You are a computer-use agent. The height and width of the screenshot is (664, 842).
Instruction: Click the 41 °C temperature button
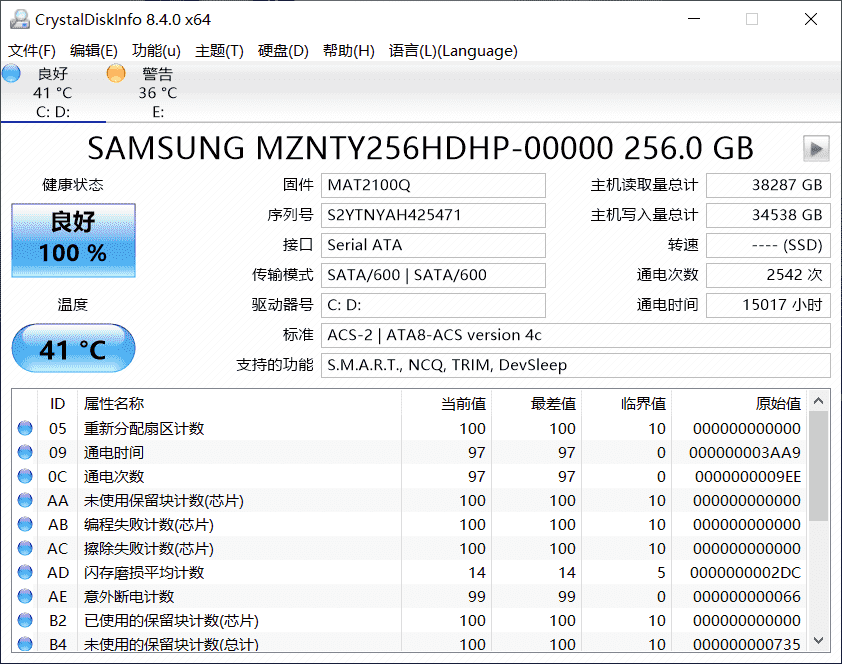click(x=74, y=348)
